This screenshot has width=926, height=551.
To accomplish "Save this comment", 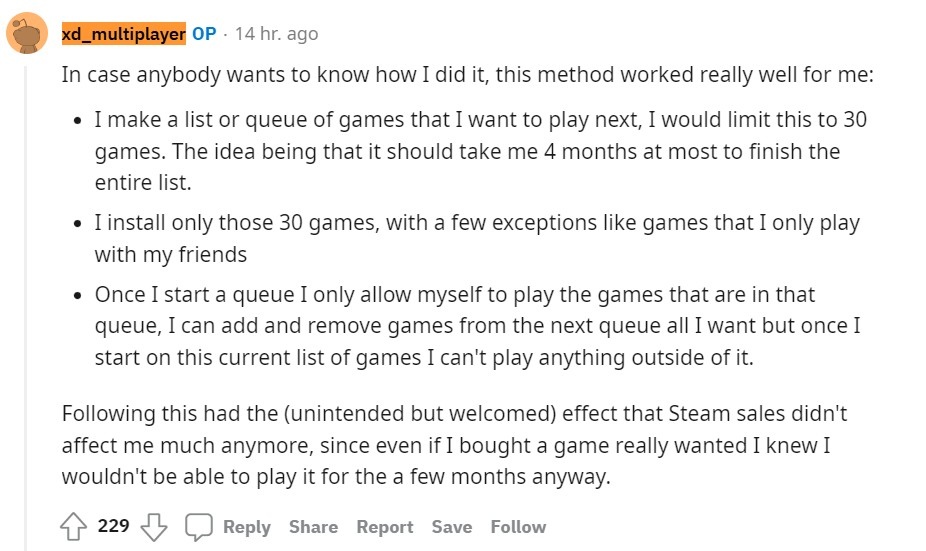I will click(452, 527).
